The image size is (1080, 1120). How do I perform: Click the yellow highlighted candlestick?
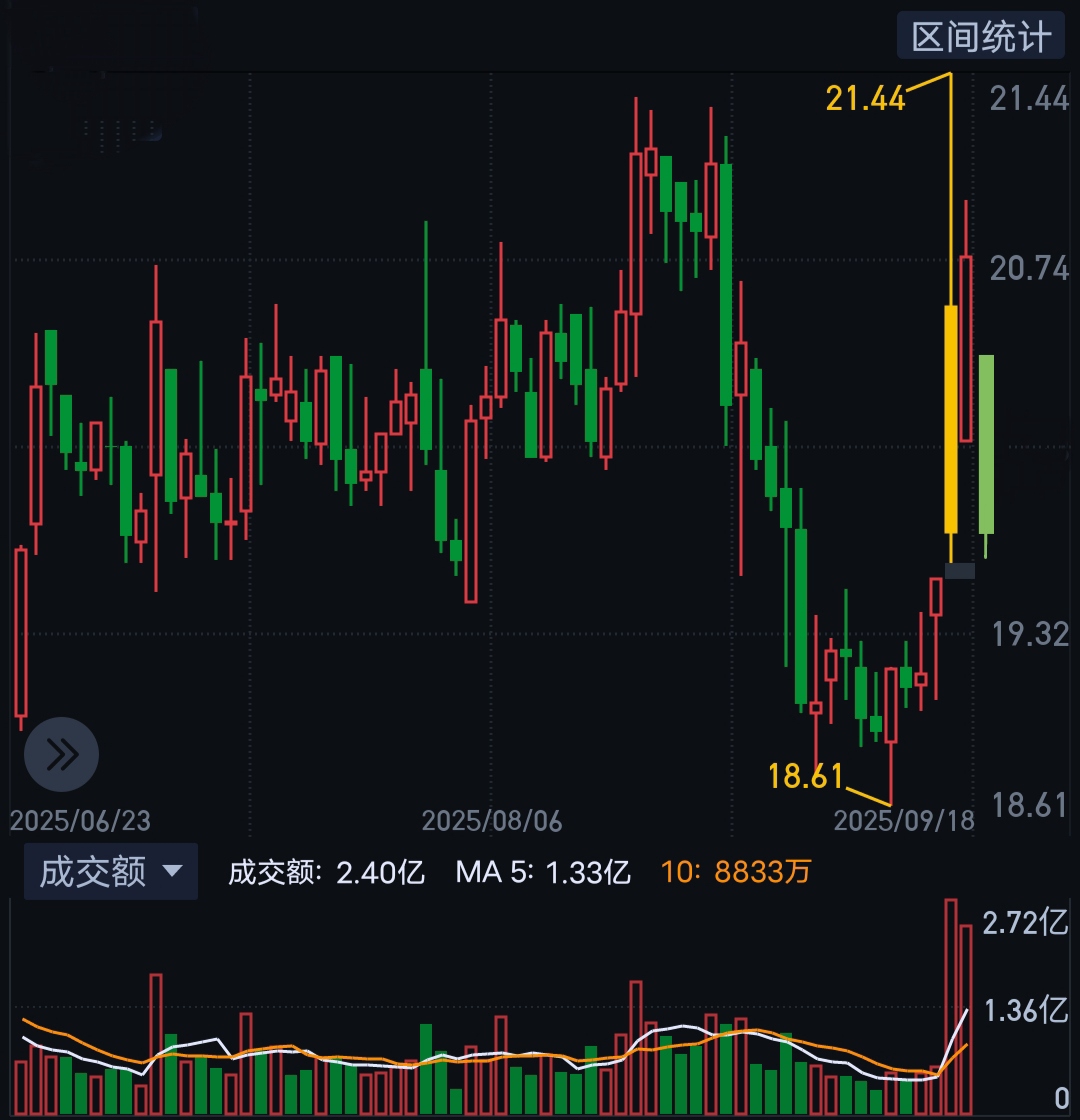951,419
